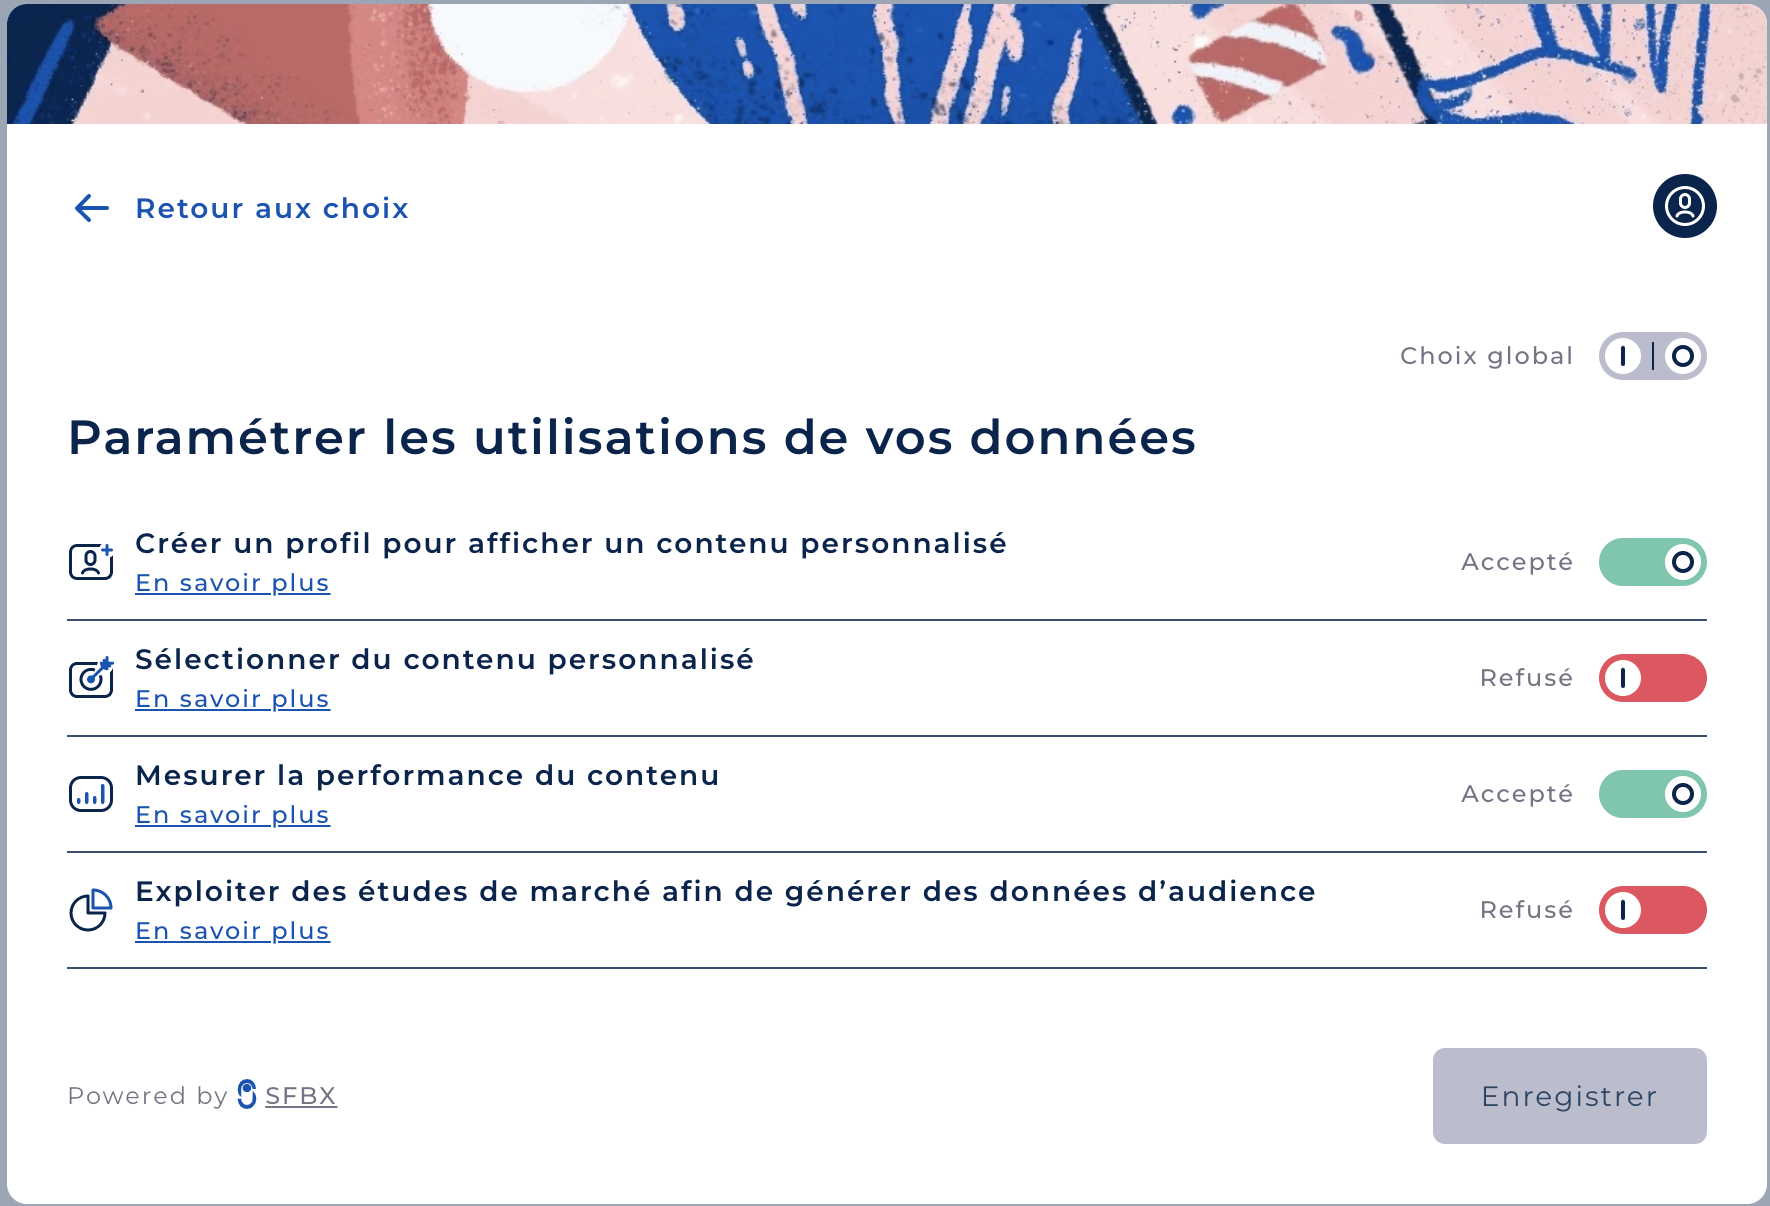
Task: Click I to accept all in Choix global
Action: (x=1624, y=355)
